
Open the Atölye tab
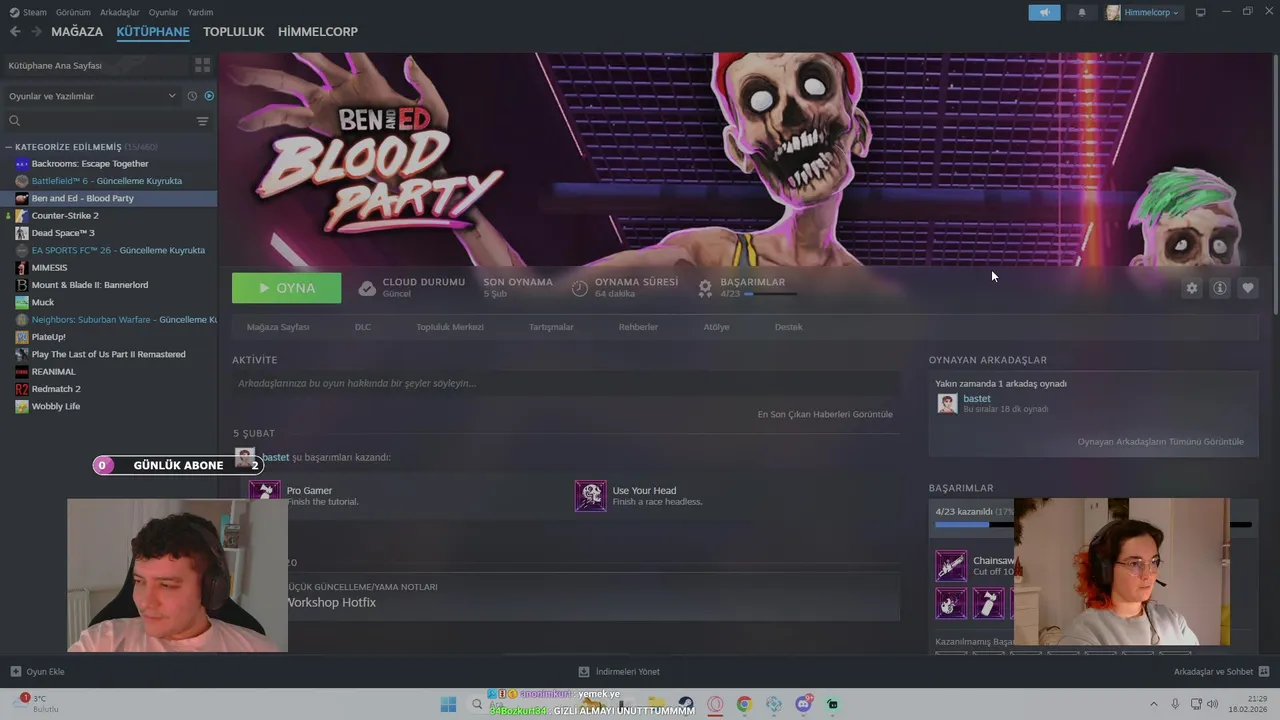click(x=716, y=327)
